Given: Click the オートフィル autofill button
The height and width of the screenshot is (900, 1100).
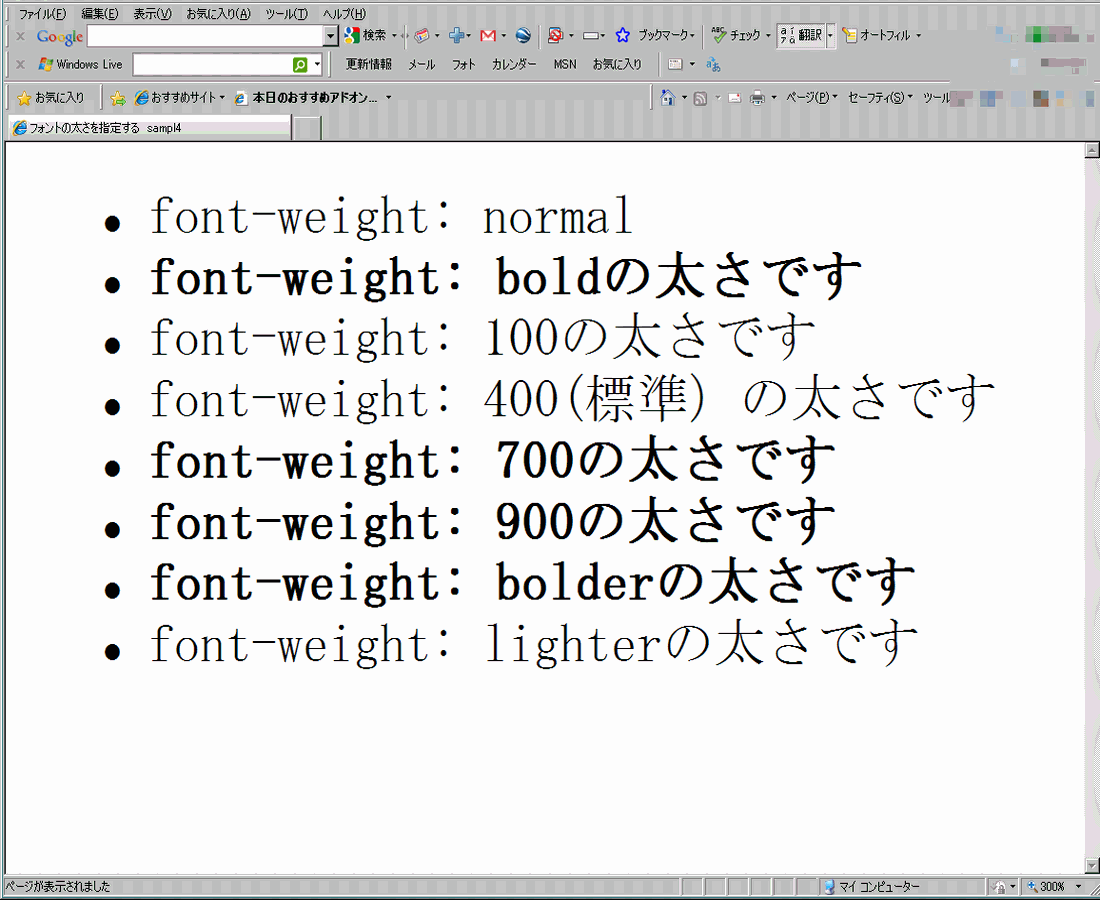Looking at the screenshot, I should (x=876, y=35).
